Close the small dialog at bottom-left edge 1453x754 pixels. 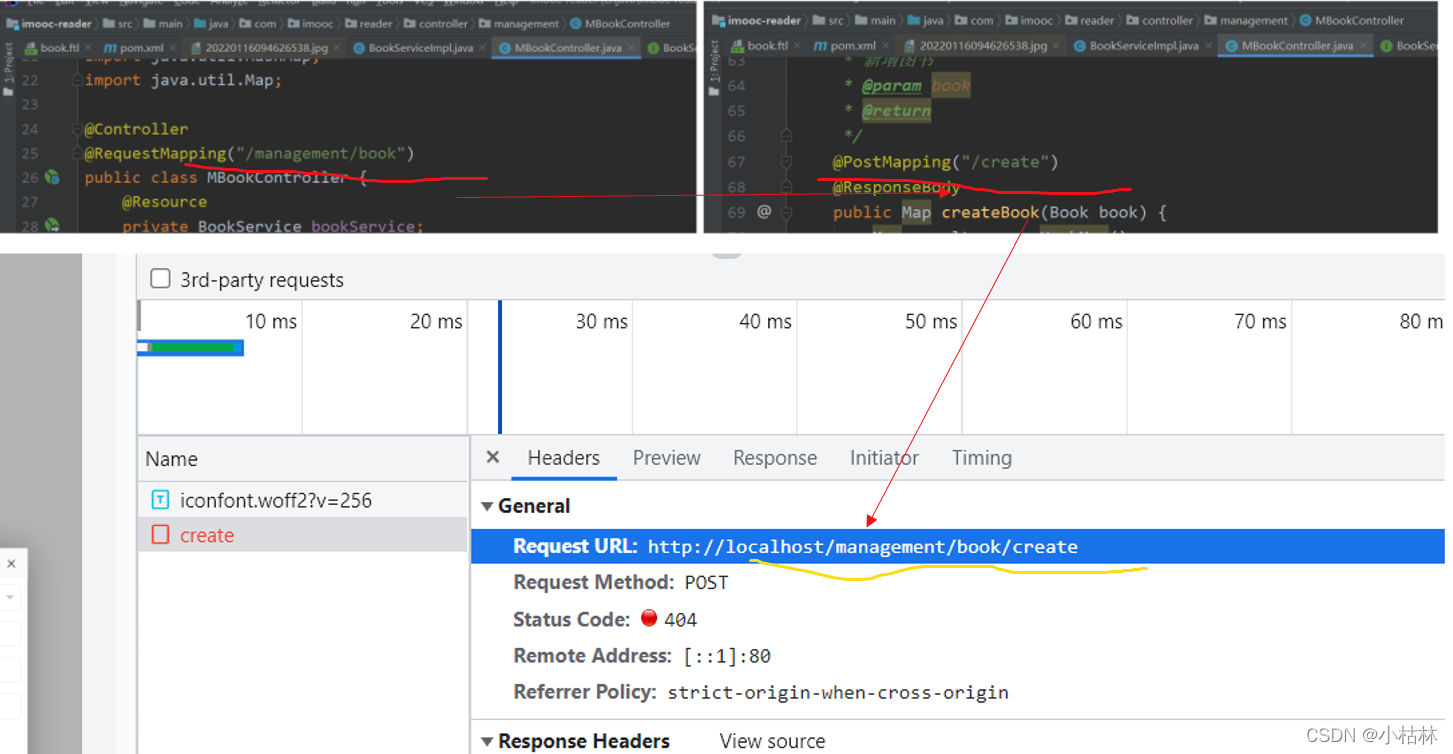coord(11,564)
